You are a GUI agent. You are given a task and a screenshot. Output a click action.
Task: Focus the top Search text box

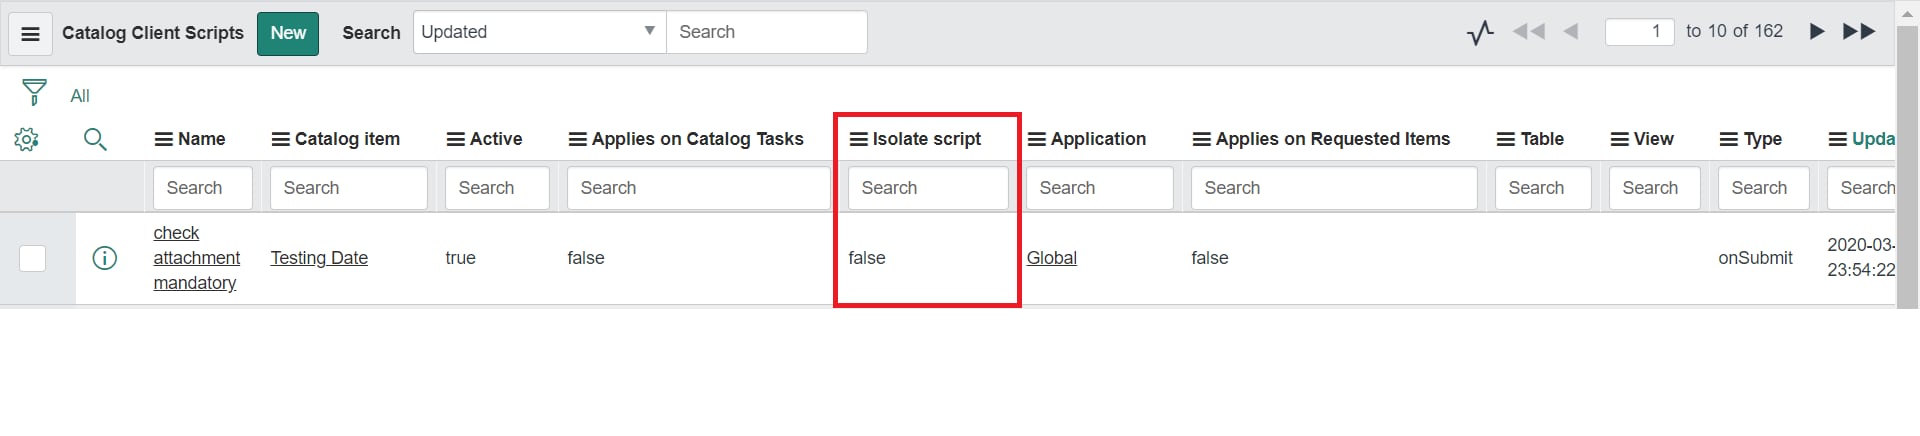point(767,32)
